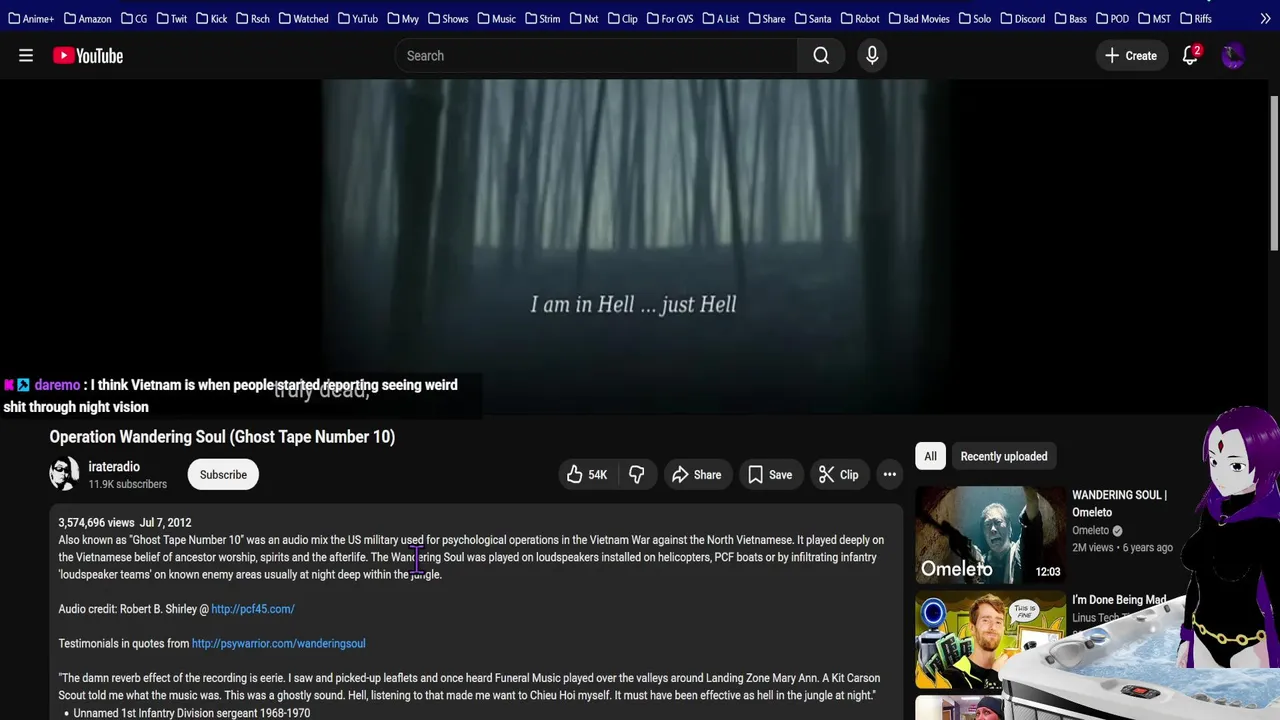Open the Anime+ bookmarks folder

pyautogui.click(x=30, y=18)
